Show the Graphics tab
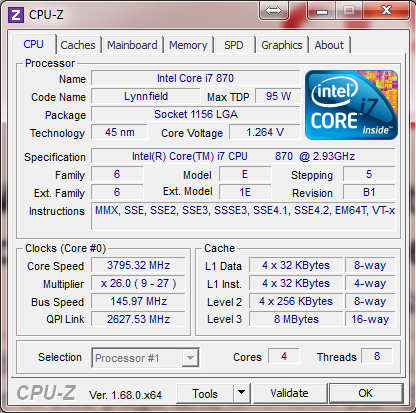The width and height of the screenshot is (416, 413). 282,45
